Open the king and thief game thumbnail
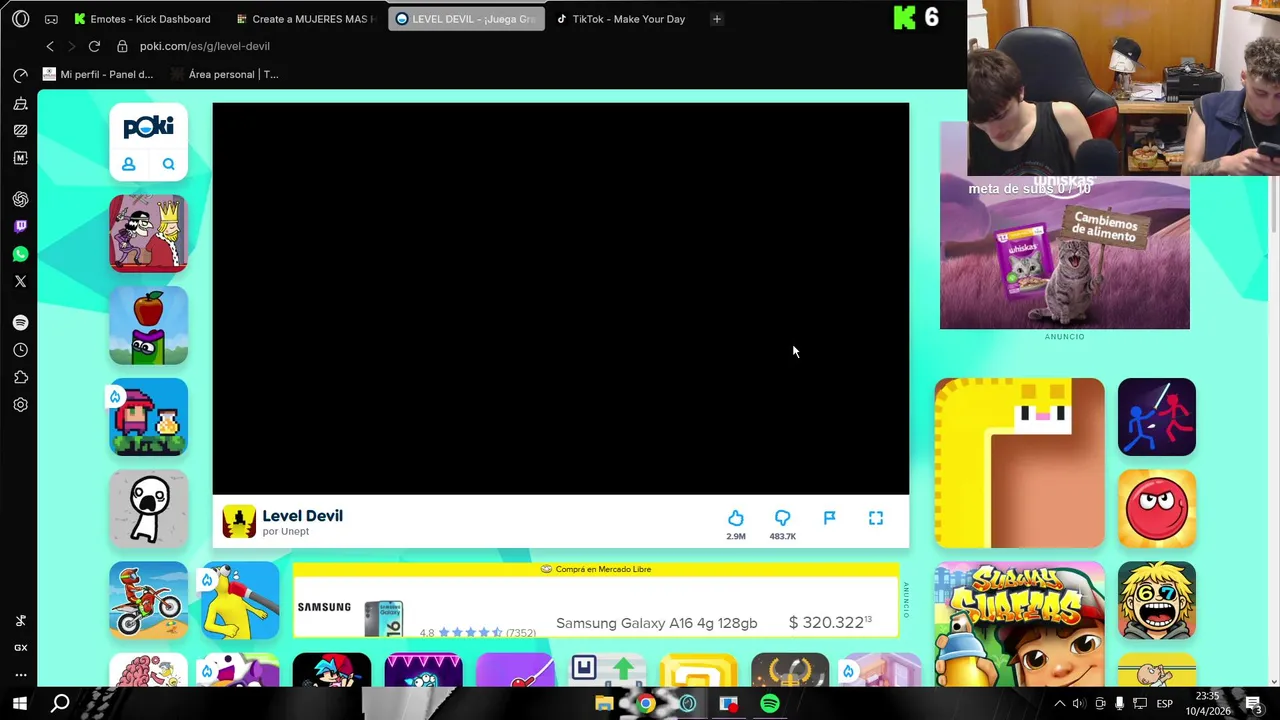 pos(148,233)
